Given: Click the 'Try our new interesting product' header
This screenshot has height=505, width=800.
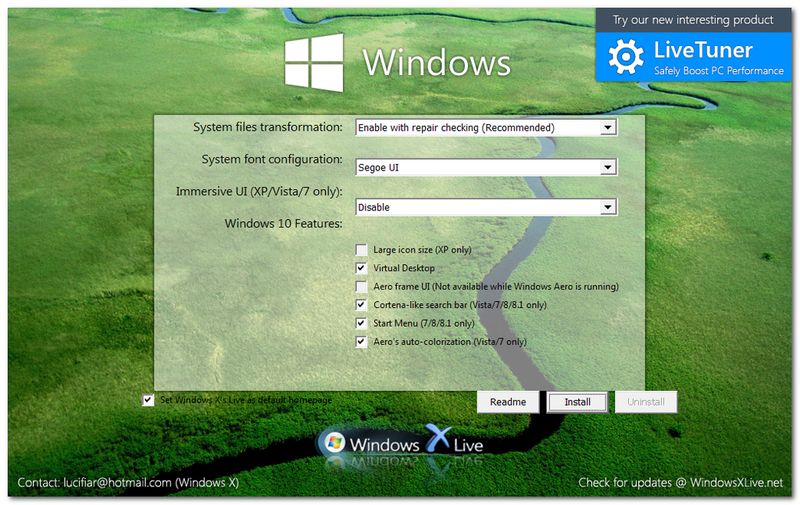Looking at the screenshot, I should click(693, 20).
